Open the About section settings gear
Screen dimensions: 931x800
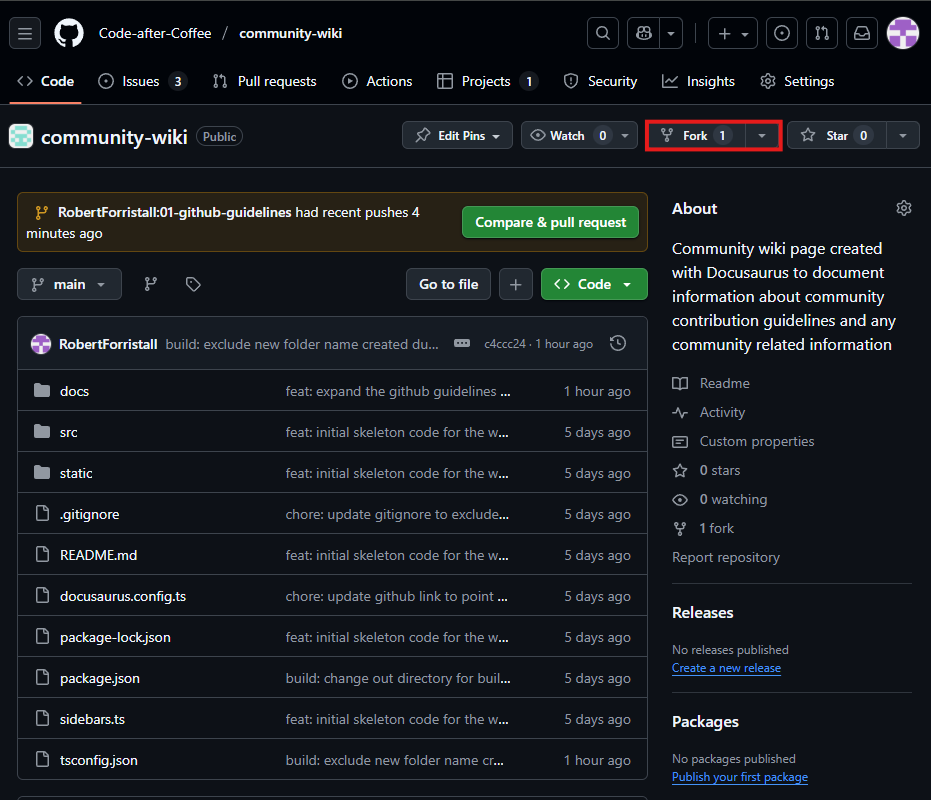point(903,208)
